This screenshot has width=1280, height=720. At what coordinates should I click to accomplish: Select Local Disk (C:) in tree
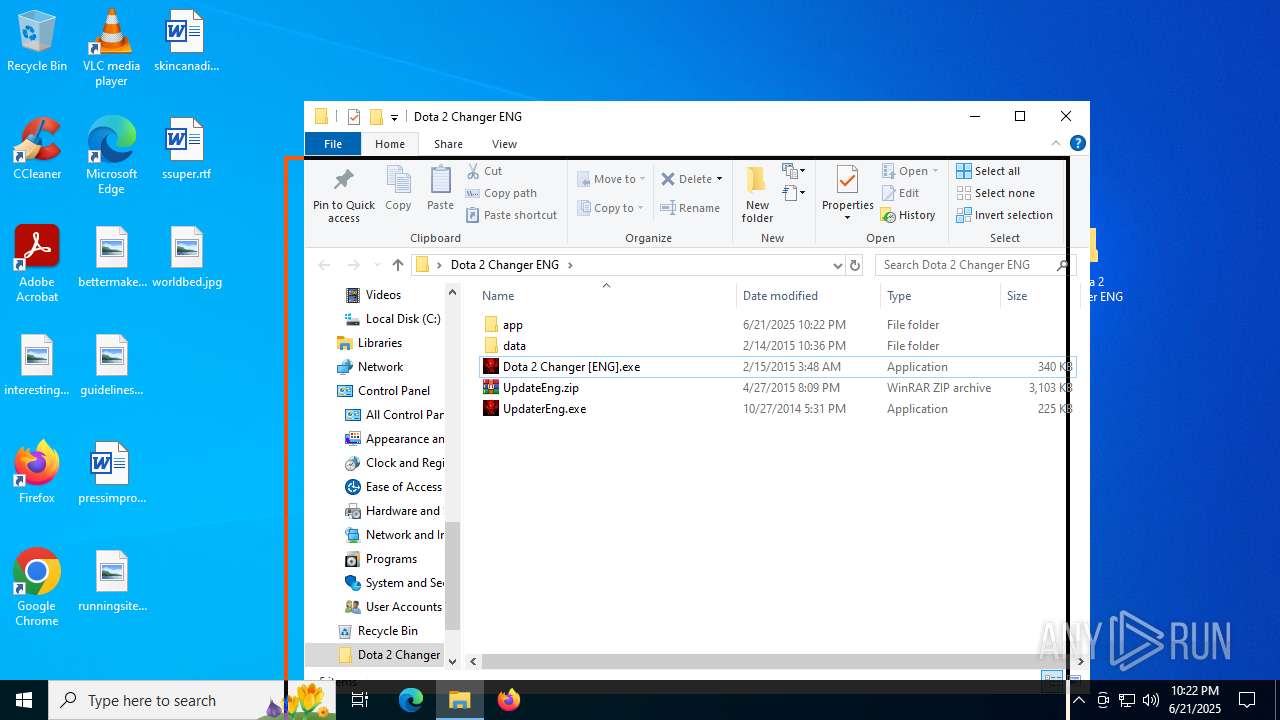pyautogui.click(x=392, y=319)
